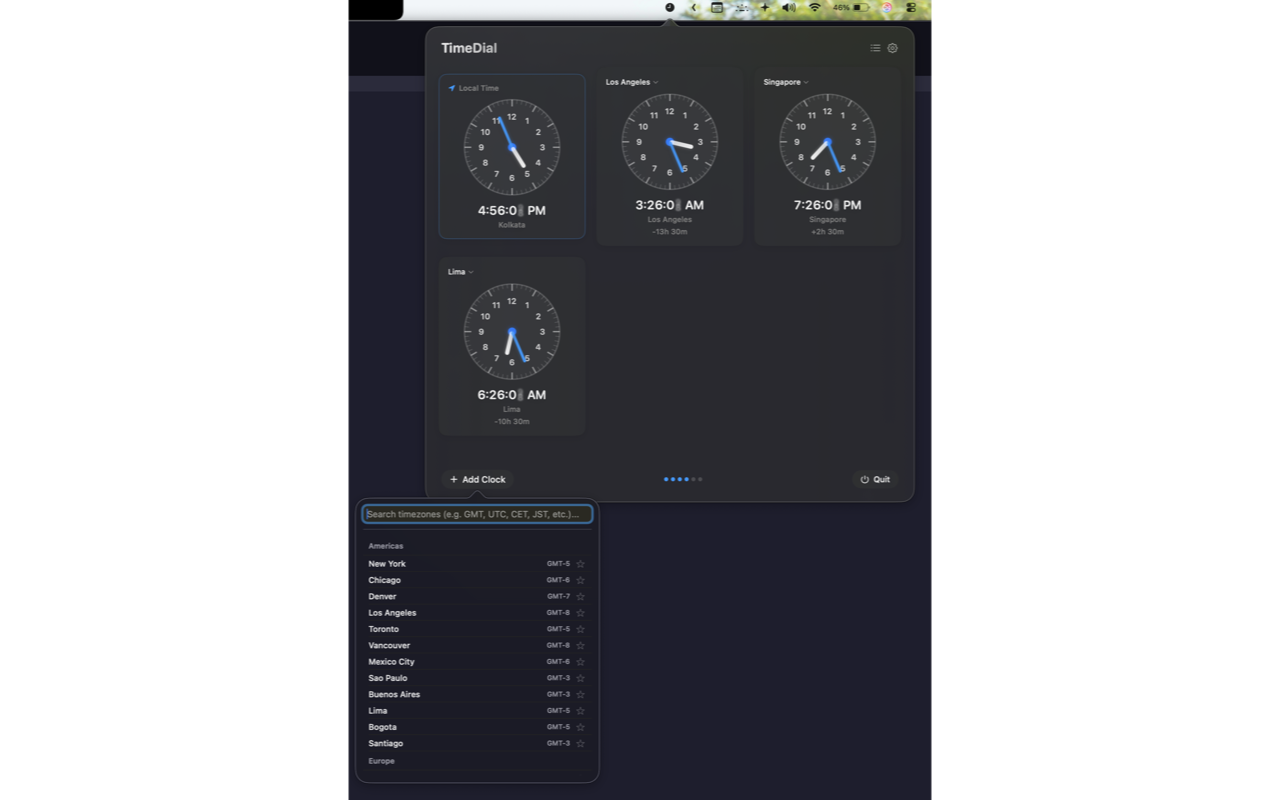Open the TimeDial list view icon
This screenshot has height=800, width=1280.
[875, 48]
